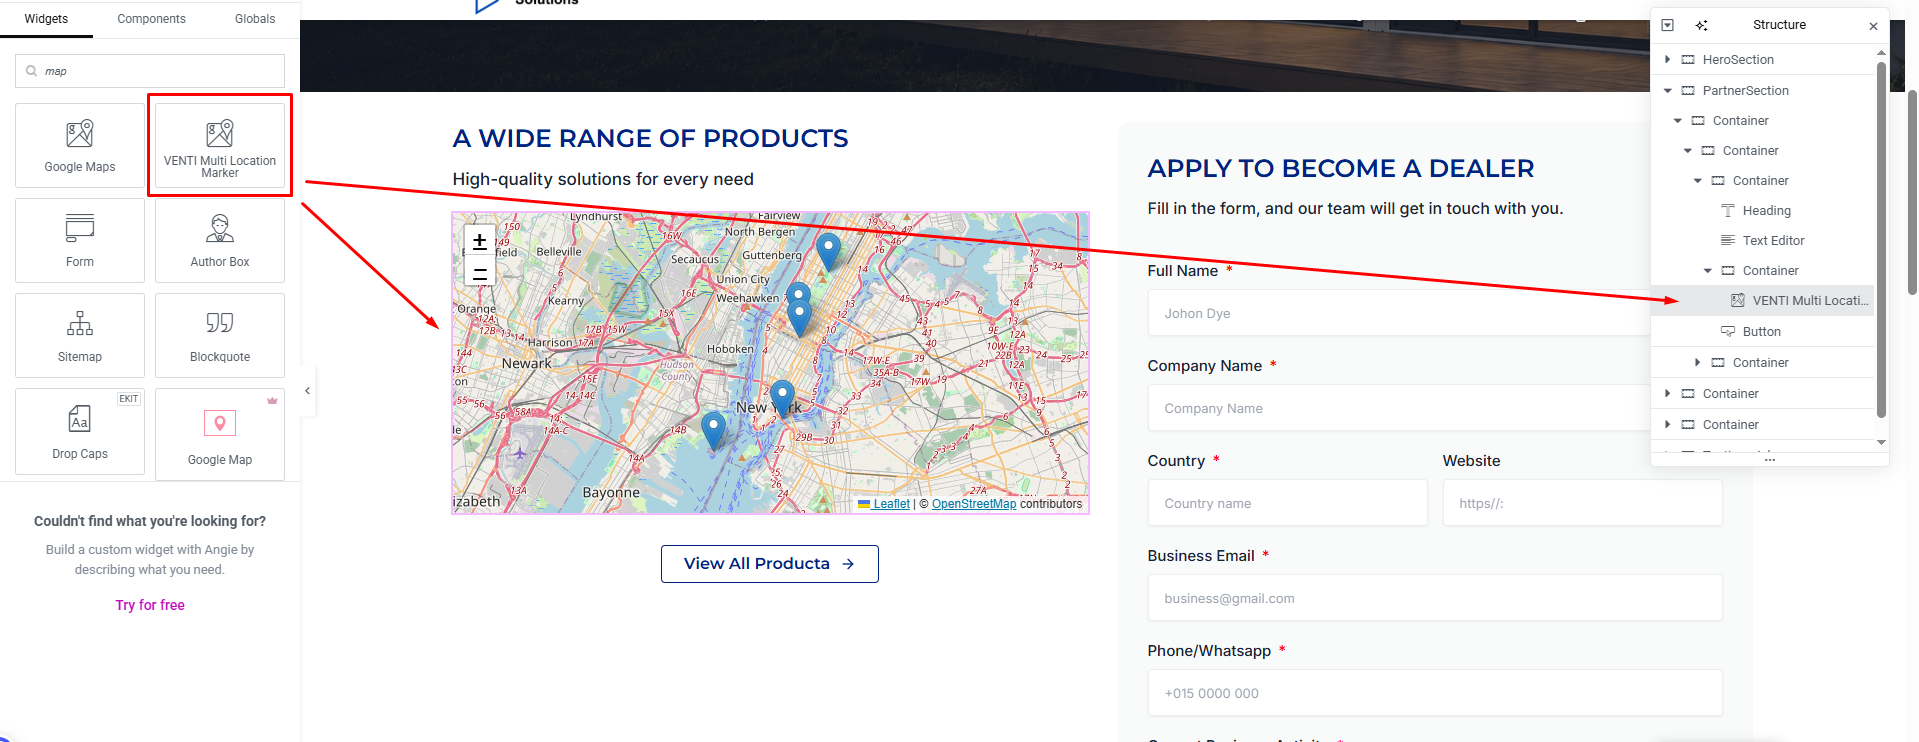
Task: Click map marker over the New York label
Action: point(783,399)
